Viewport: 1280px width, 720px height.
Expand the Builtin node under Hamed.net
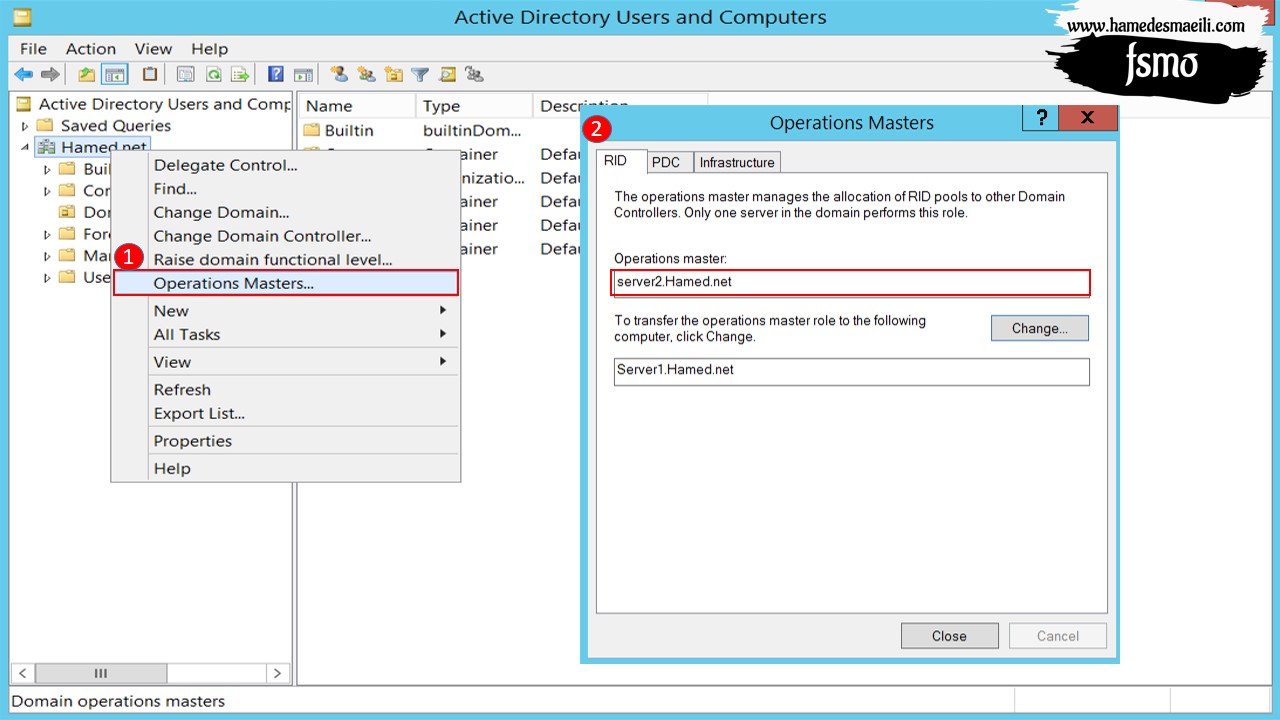47,169
